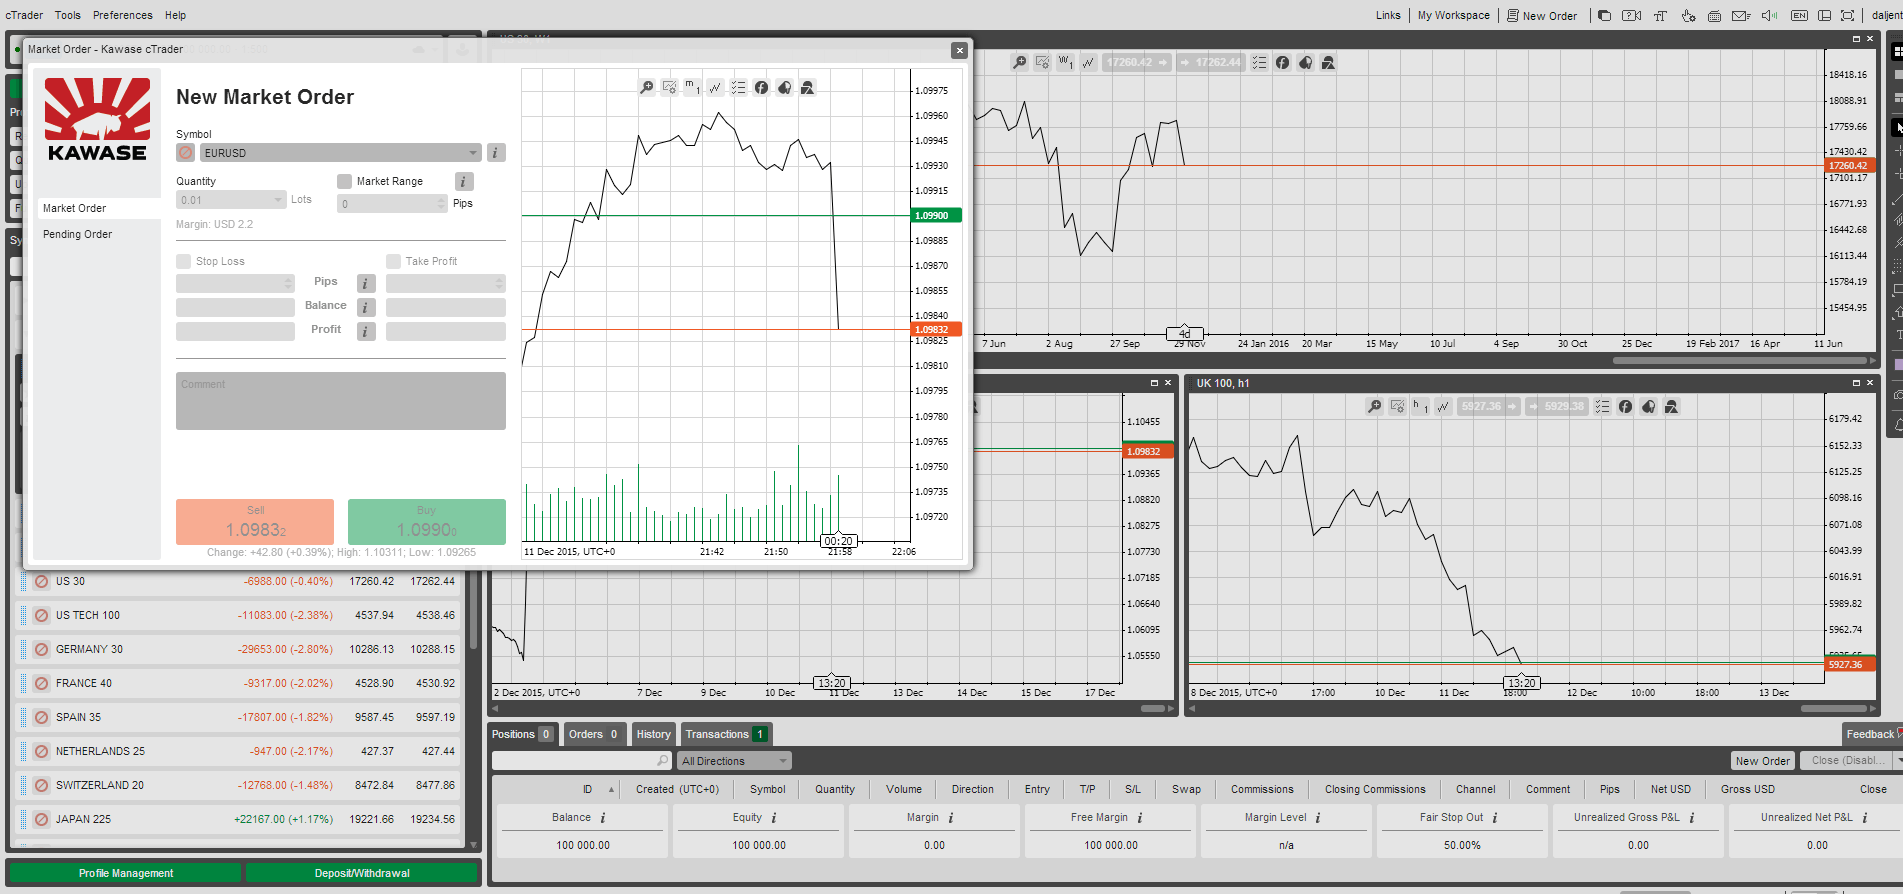Switch to the Transactions tab
This screenshot has height=894, width=1903.
click(x=726, y=734)
